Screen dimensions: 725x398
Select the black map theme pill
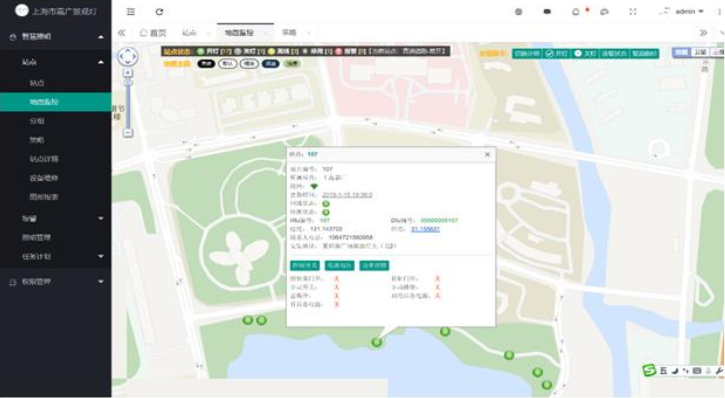[206, 63]
